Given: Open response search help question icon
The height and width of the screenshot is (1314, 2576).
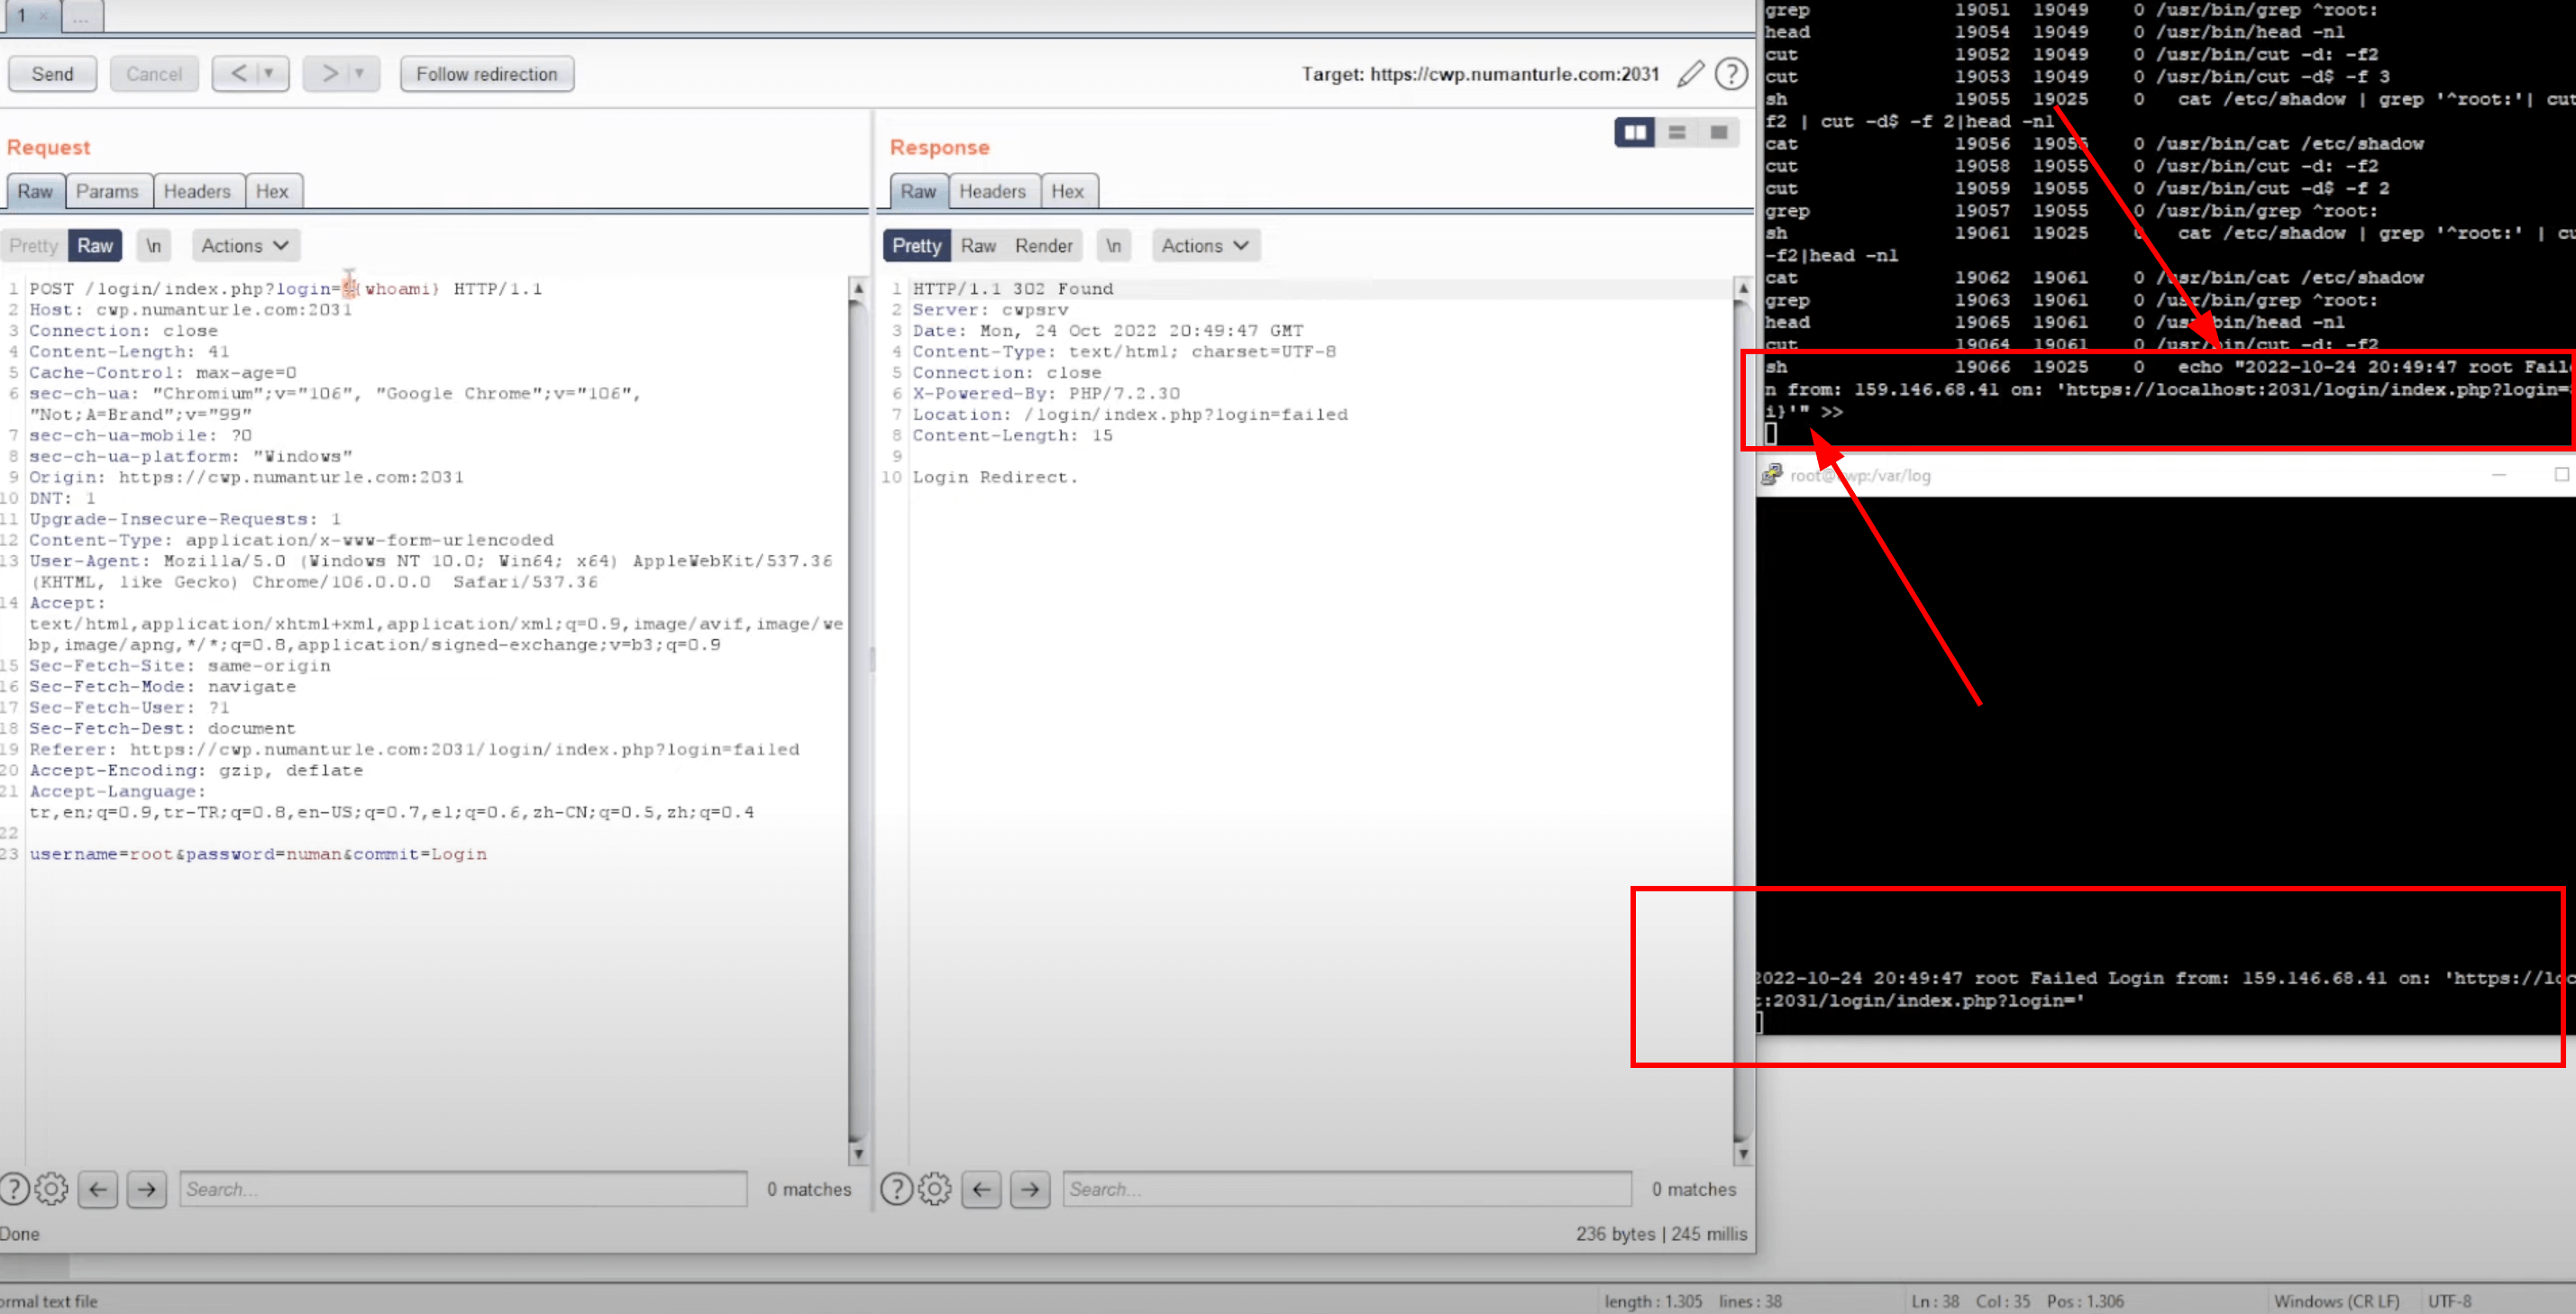Looking at the screenshot, I should point(896,1189).
